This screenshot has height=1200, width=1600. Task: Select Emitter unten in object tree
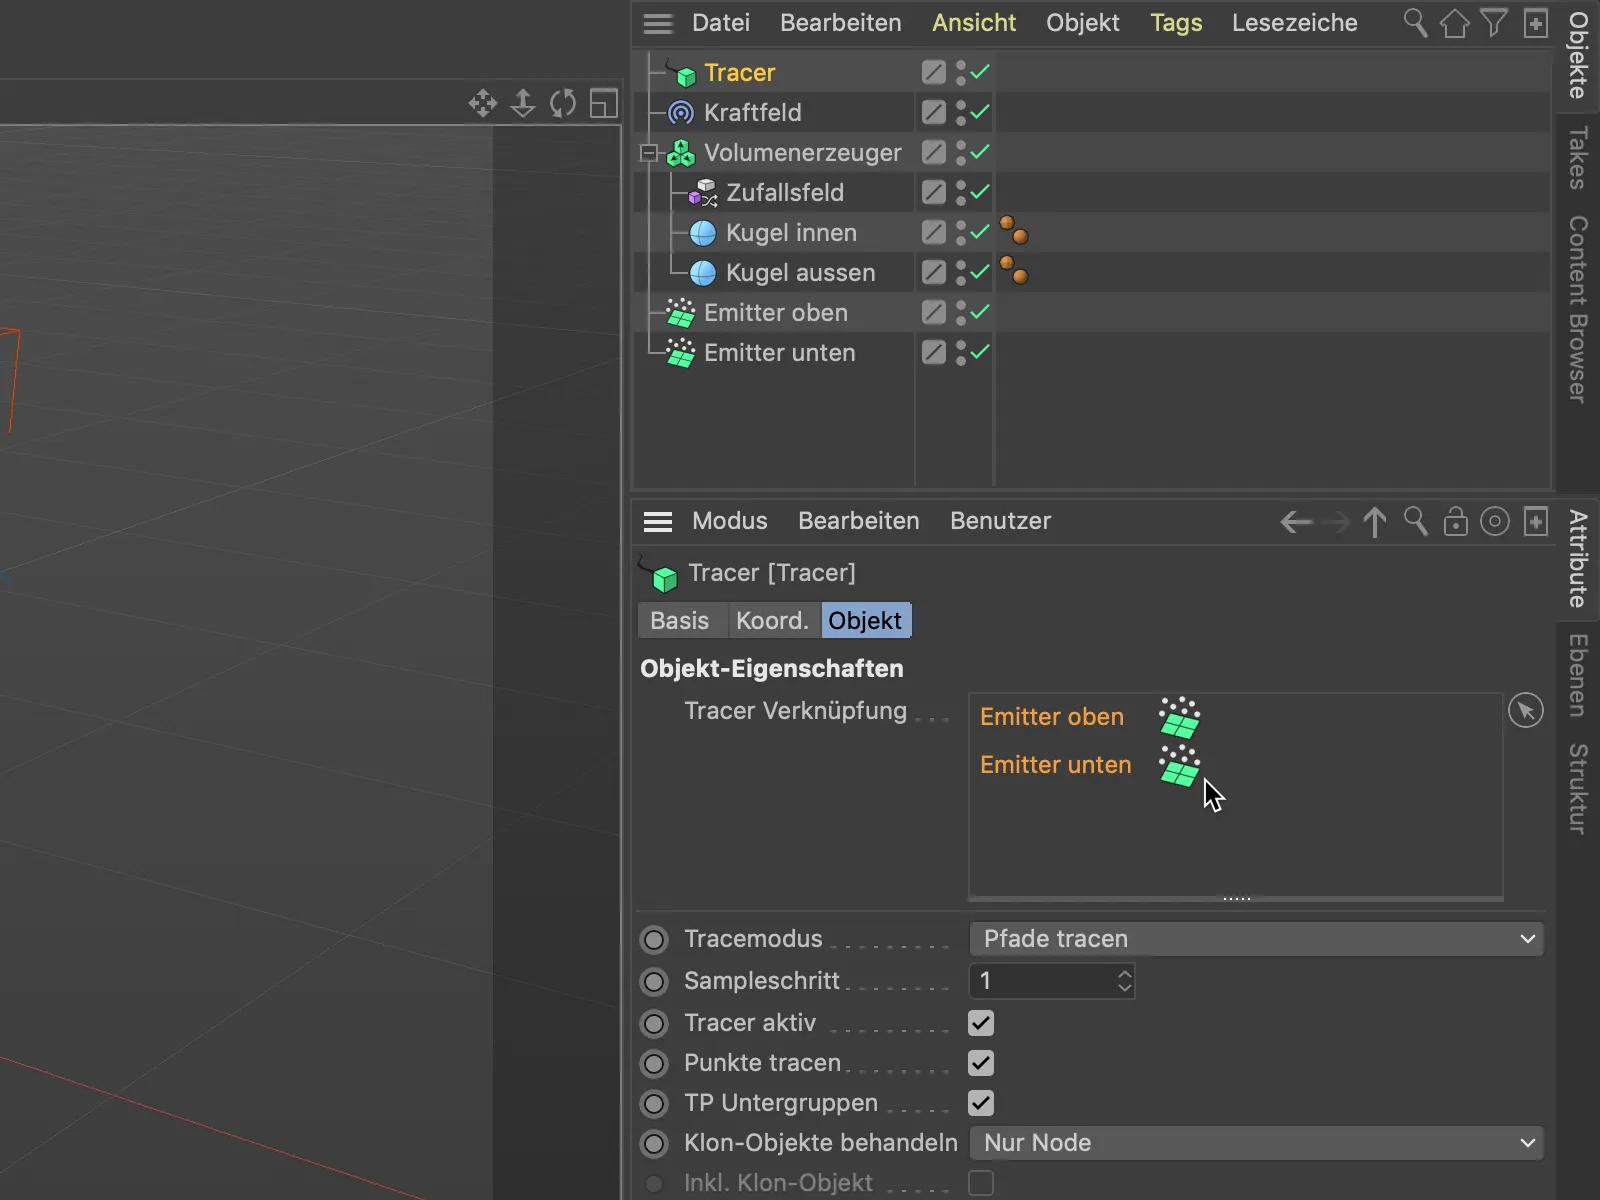[x=780, y=353]
